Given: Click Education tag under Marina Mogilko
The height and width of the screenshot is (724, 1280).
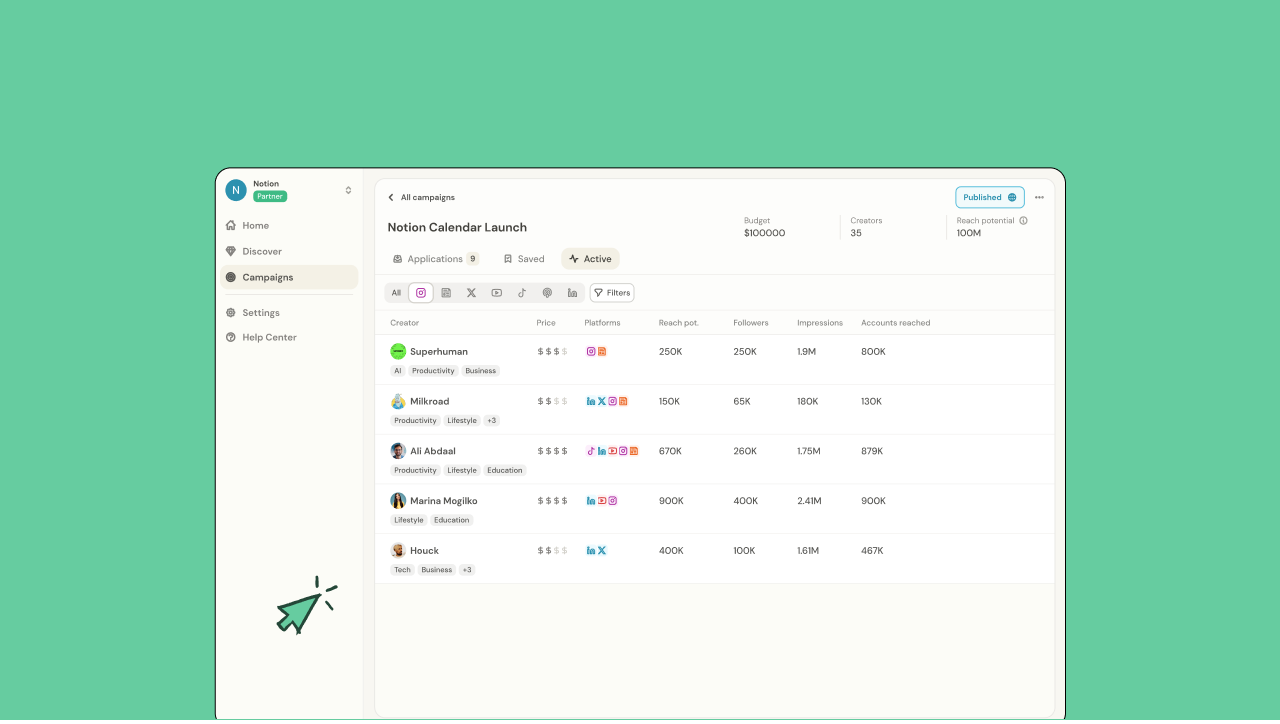Looking at the screenshot, I should (x=451, y=520).
